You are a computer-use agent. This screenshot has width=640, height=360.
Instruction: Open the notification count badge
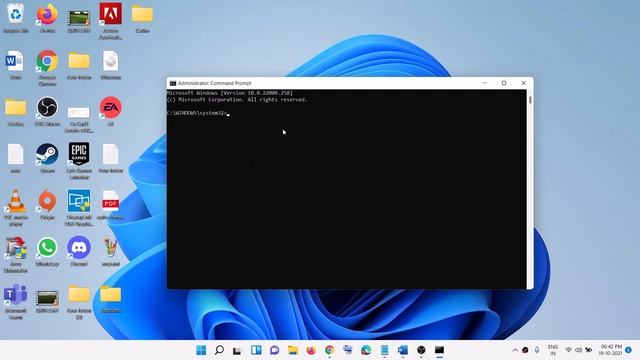(629, 350)
